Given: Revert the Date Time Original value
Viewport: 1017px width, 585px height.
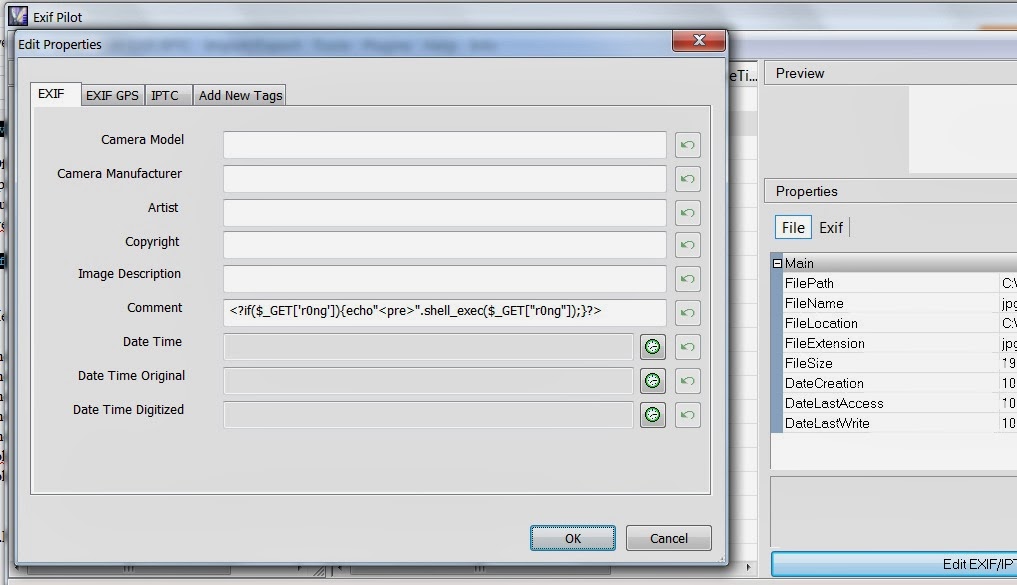Looking at the screenshot, I should pyautogui.click(x=688, y=381).
